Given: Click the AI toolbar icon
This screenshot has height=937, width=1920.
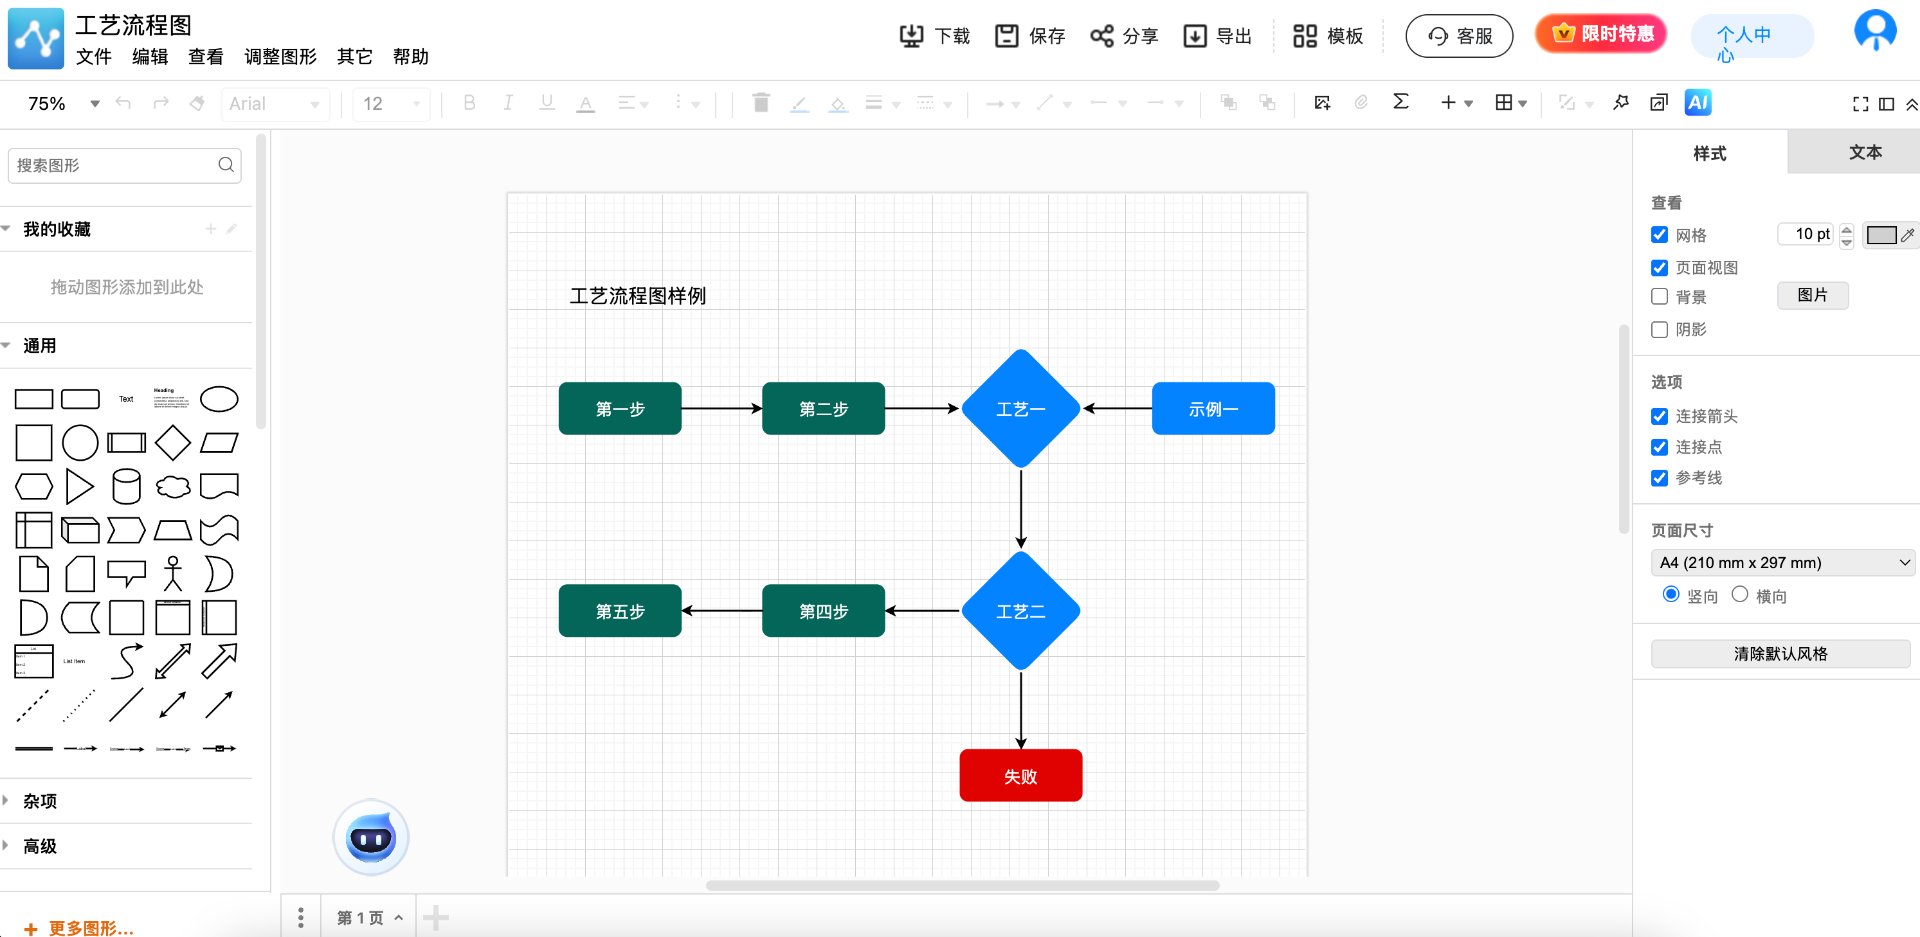Looking at the screenshot, I should pos(1698,102).
